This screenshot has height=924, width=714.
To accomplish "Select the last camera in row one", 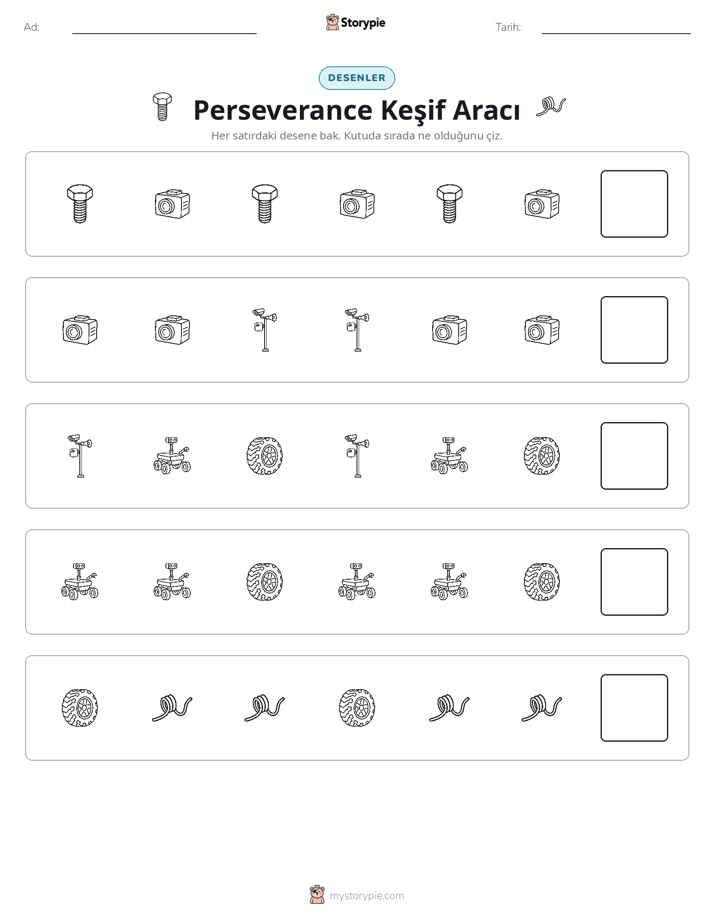I will click(542, 204).
